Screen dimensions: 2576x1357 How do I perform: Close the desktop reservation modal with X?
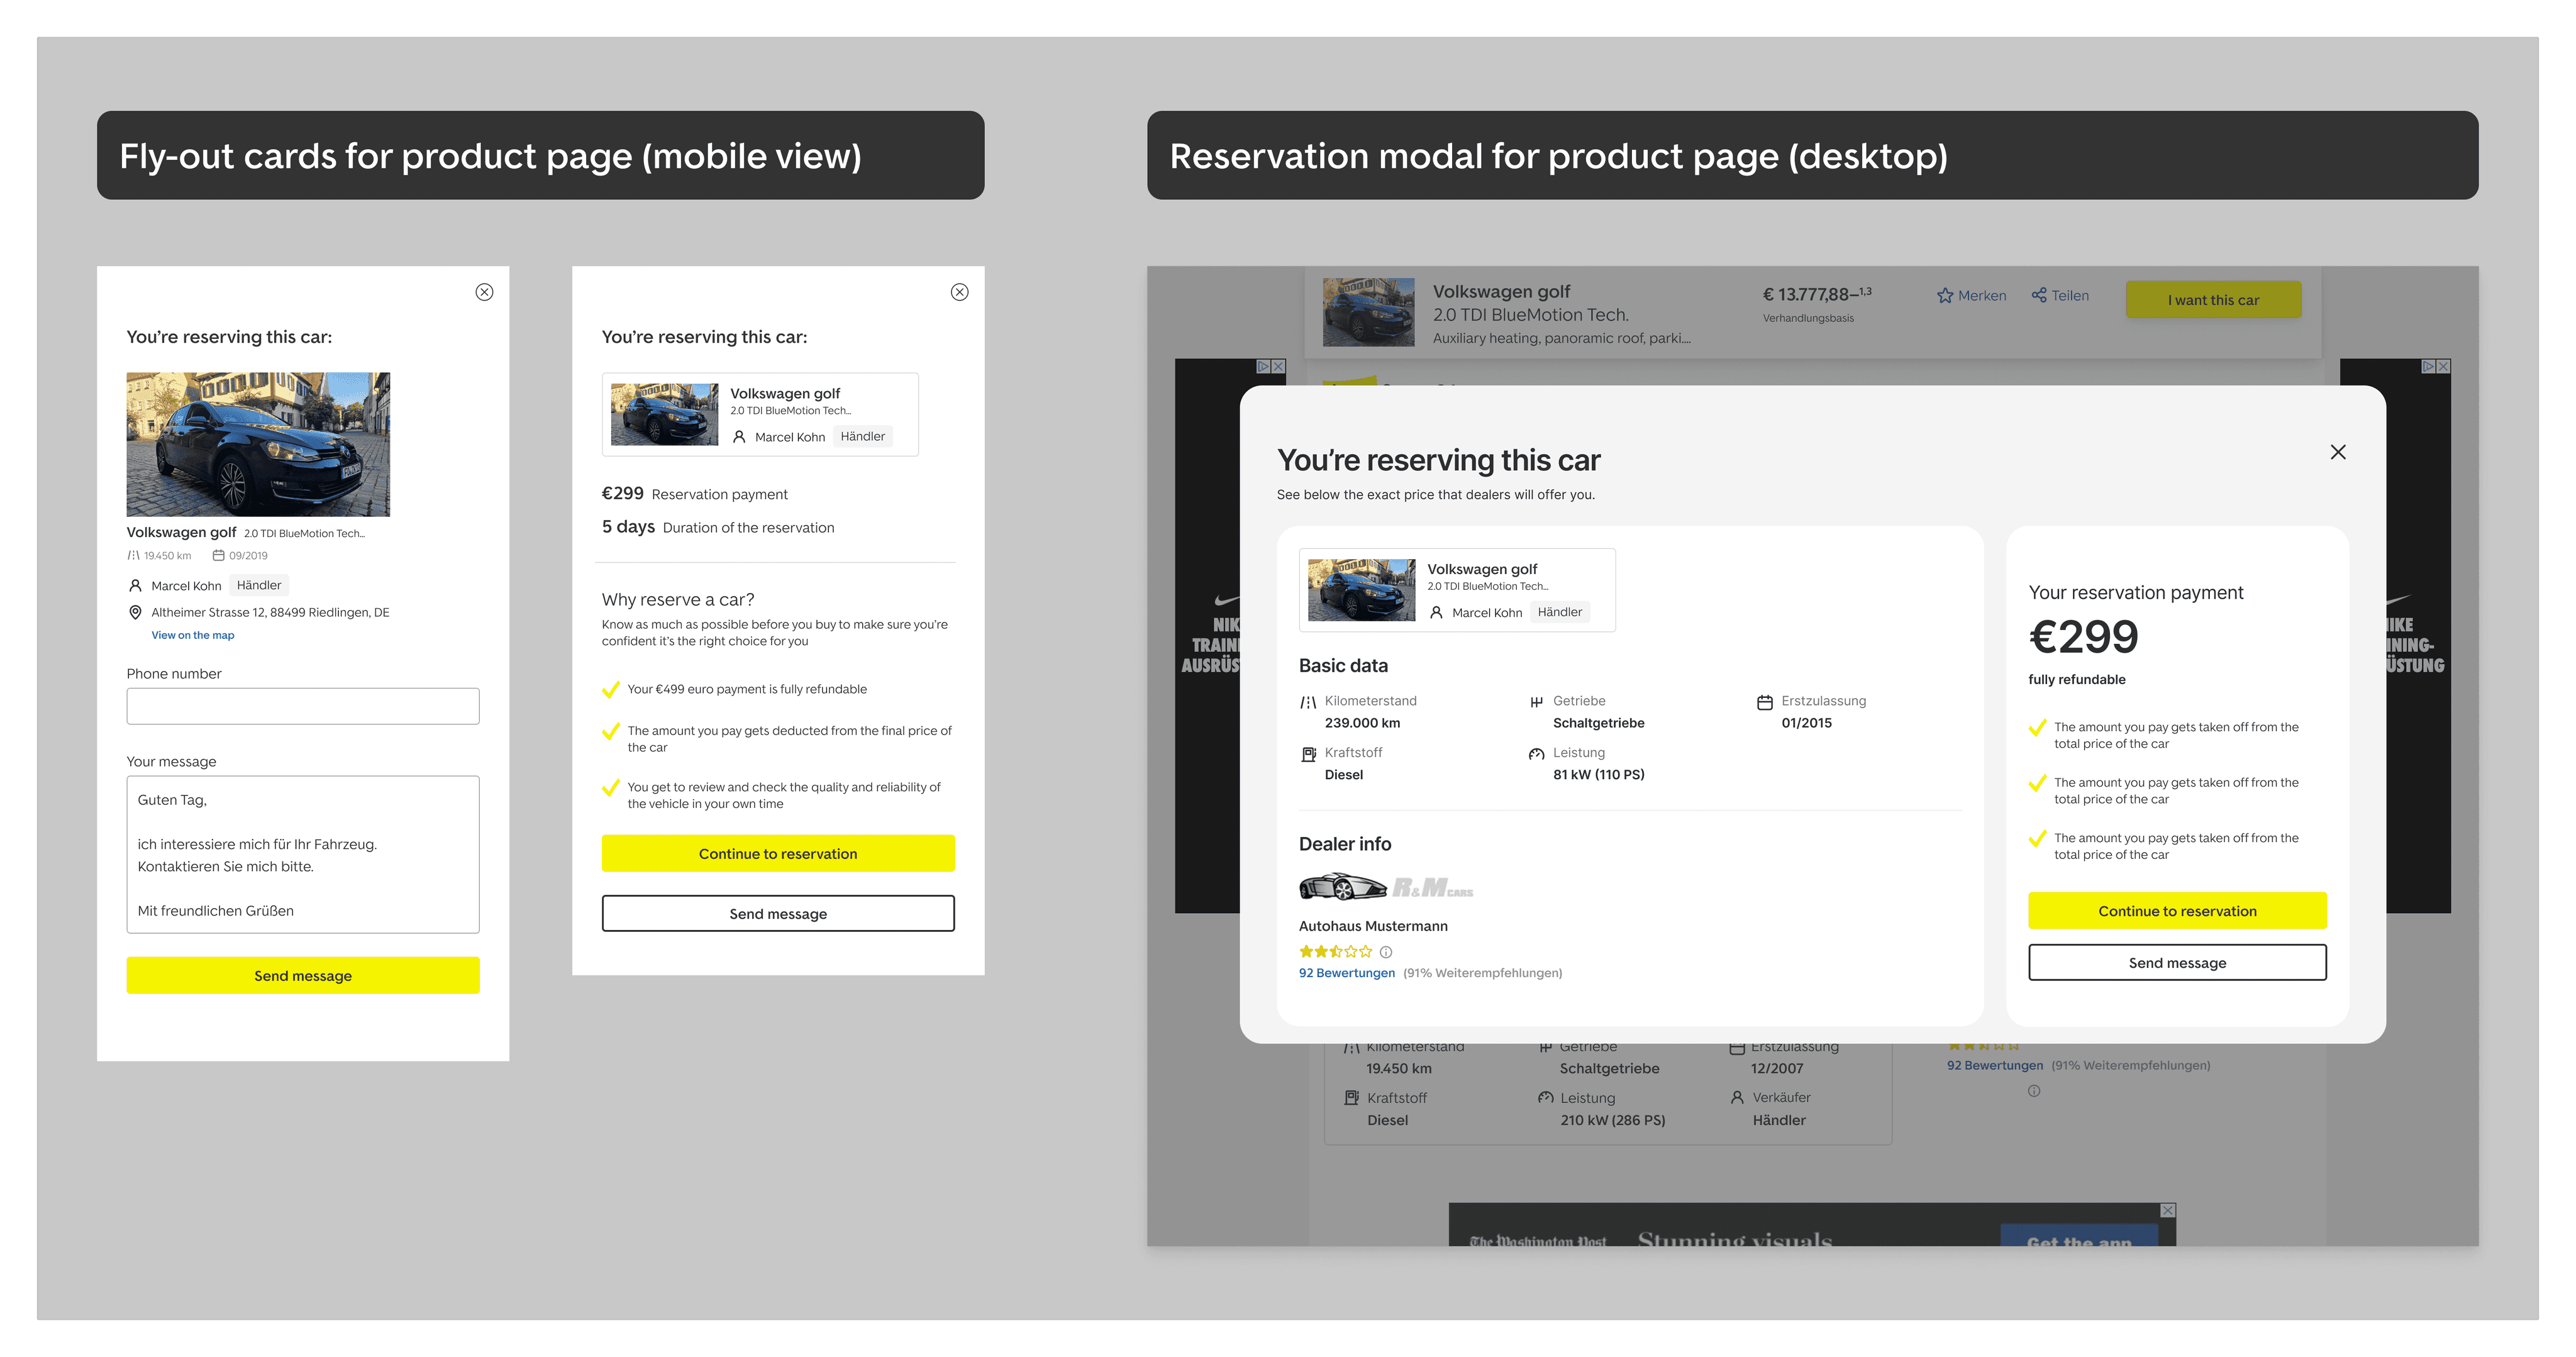click(2337, 452)
